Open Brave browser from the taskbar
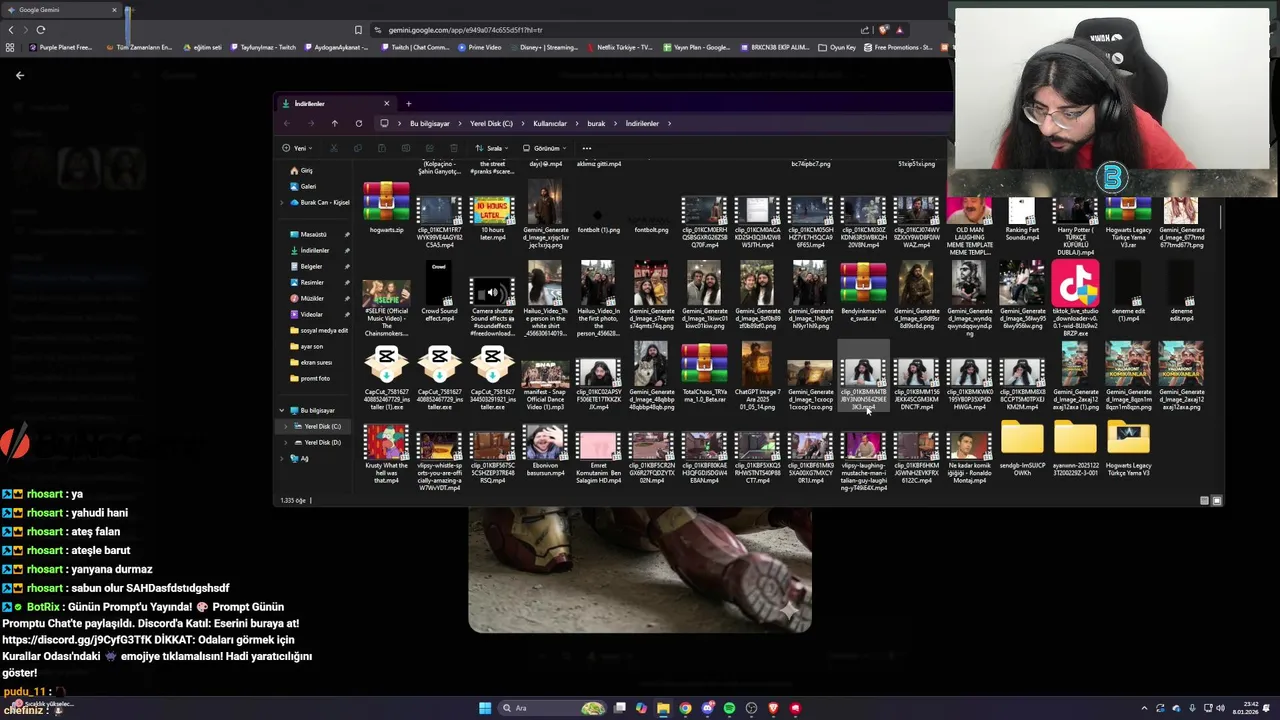Image resolution: width=1280 pixels, height=720 pixels. click(773, 708)
